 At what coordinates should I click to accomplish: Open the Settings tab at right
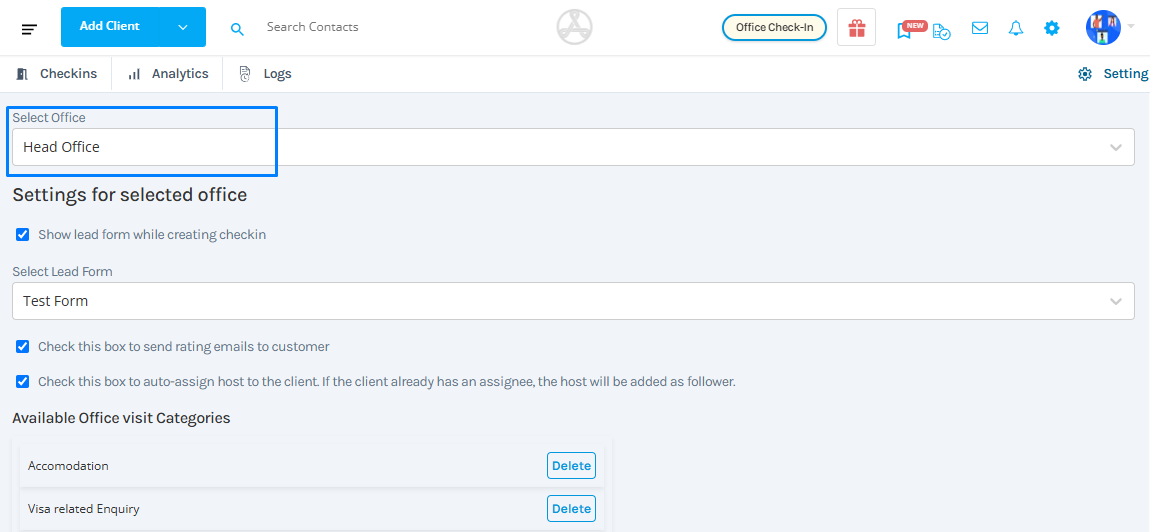[1113, 73]
